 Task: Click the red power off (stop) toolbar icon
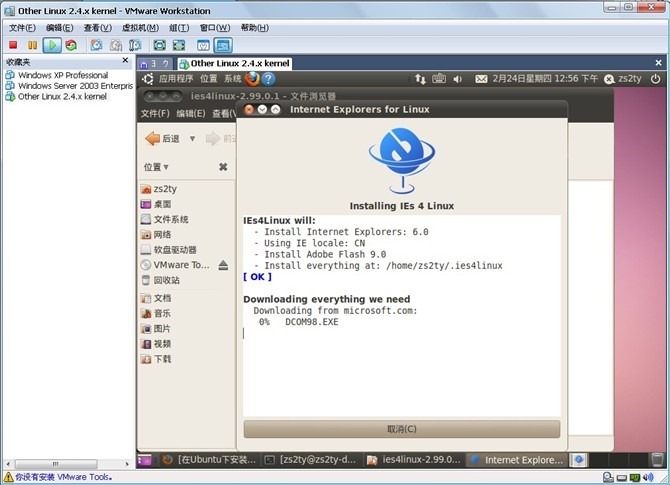click(13, 45)
